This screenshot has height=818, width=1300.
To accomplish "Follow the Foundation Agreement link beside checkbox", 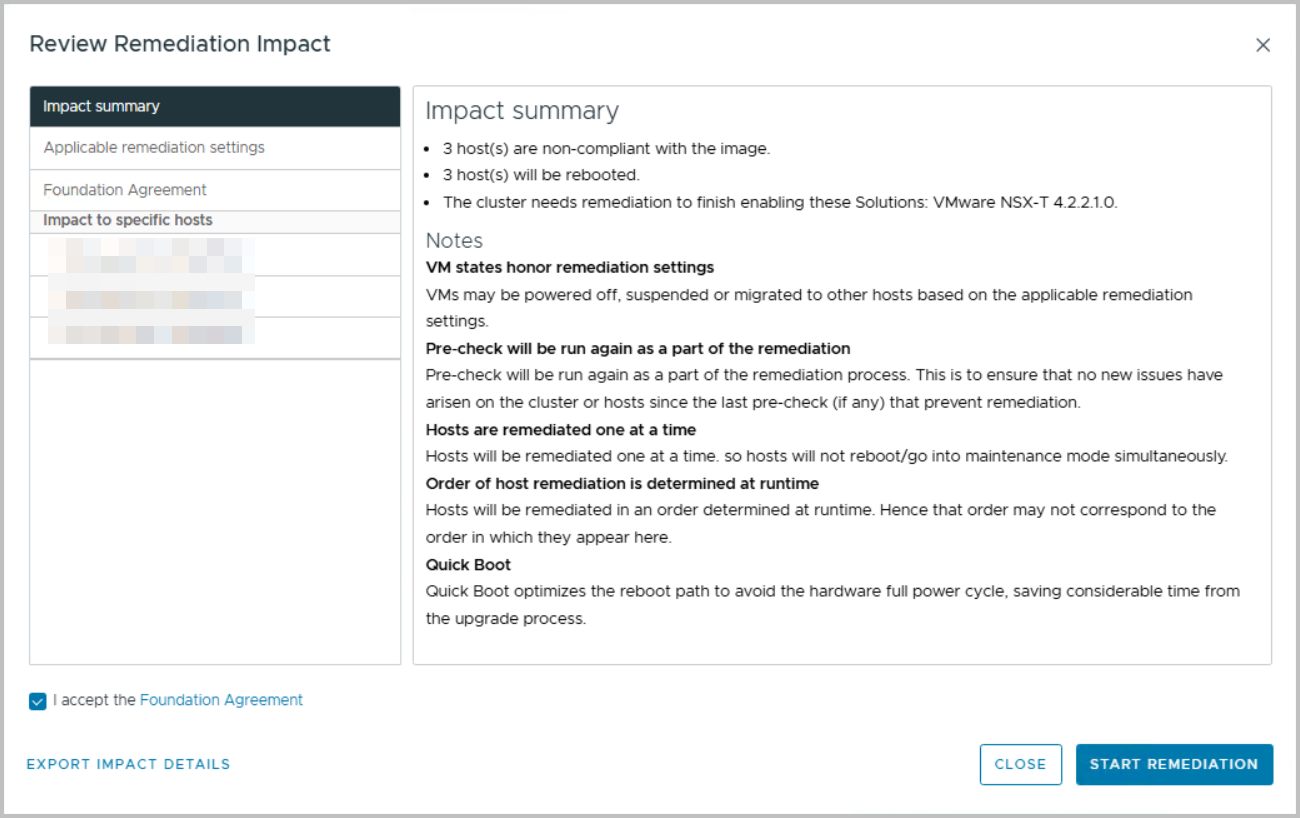I will pyautogui.click(x=221, y=700).
